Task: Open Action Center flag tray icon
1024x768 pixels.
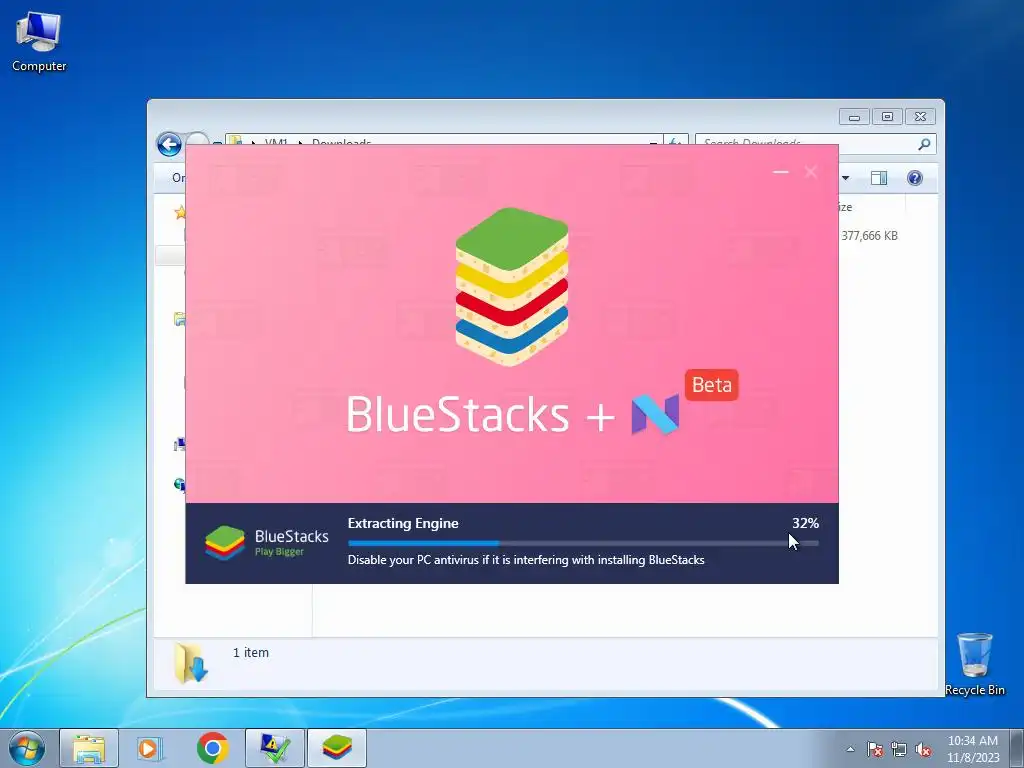Action: point(874,749)
